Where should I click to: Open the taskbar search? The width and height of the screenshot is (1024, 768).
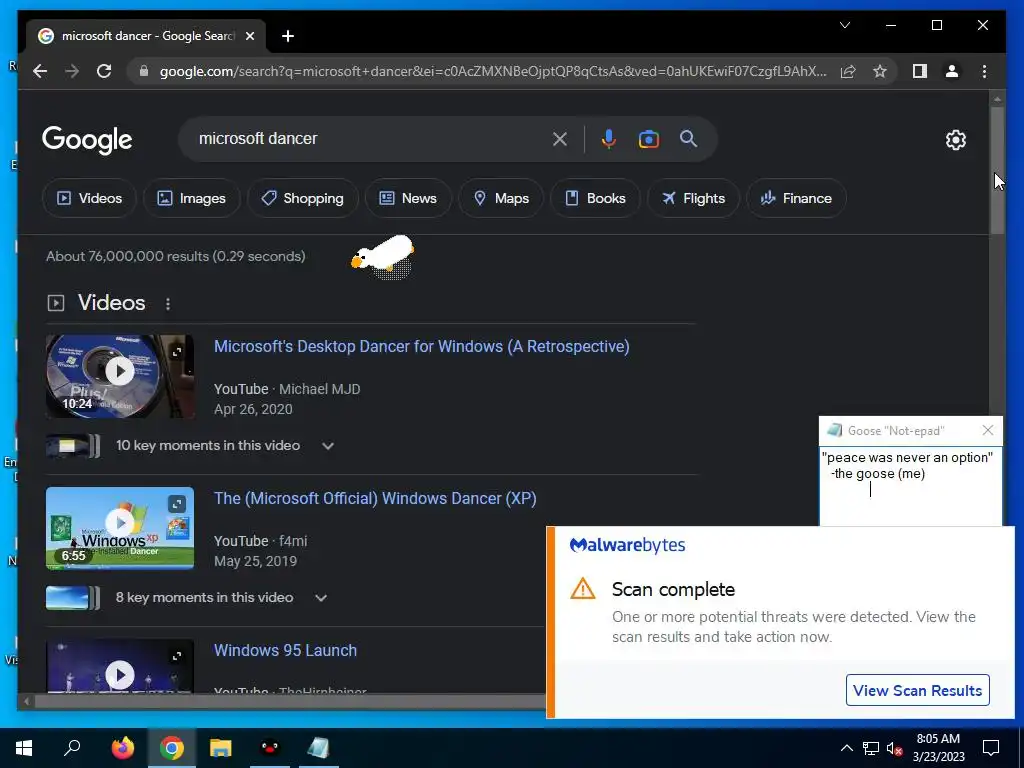[x=72, y=748]
